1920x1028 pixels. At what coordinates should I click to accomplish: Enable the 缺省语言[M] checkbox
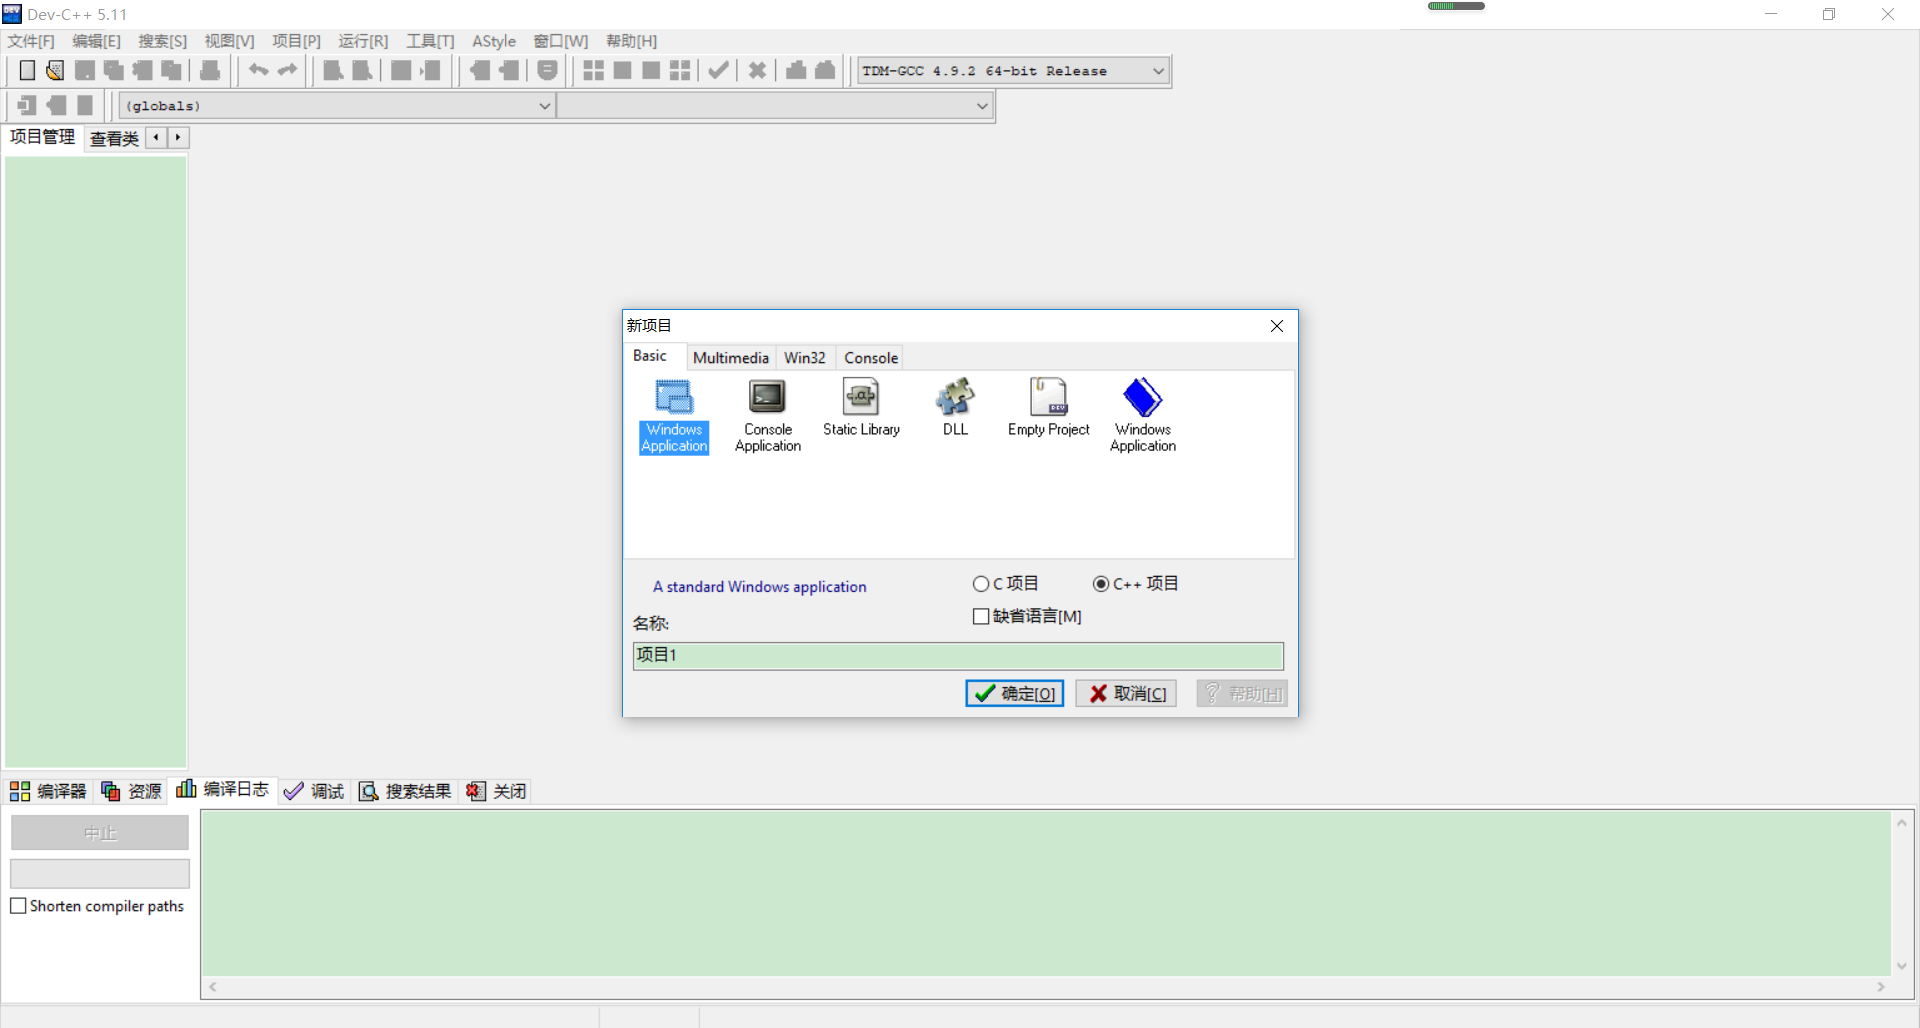tap(981, 617)
